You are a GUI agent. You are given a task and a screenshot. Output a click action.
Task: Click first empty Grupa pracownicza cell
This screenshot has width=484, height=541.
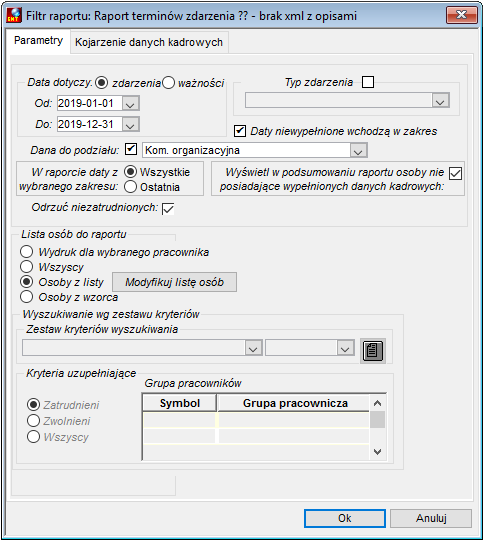point(294,420)
